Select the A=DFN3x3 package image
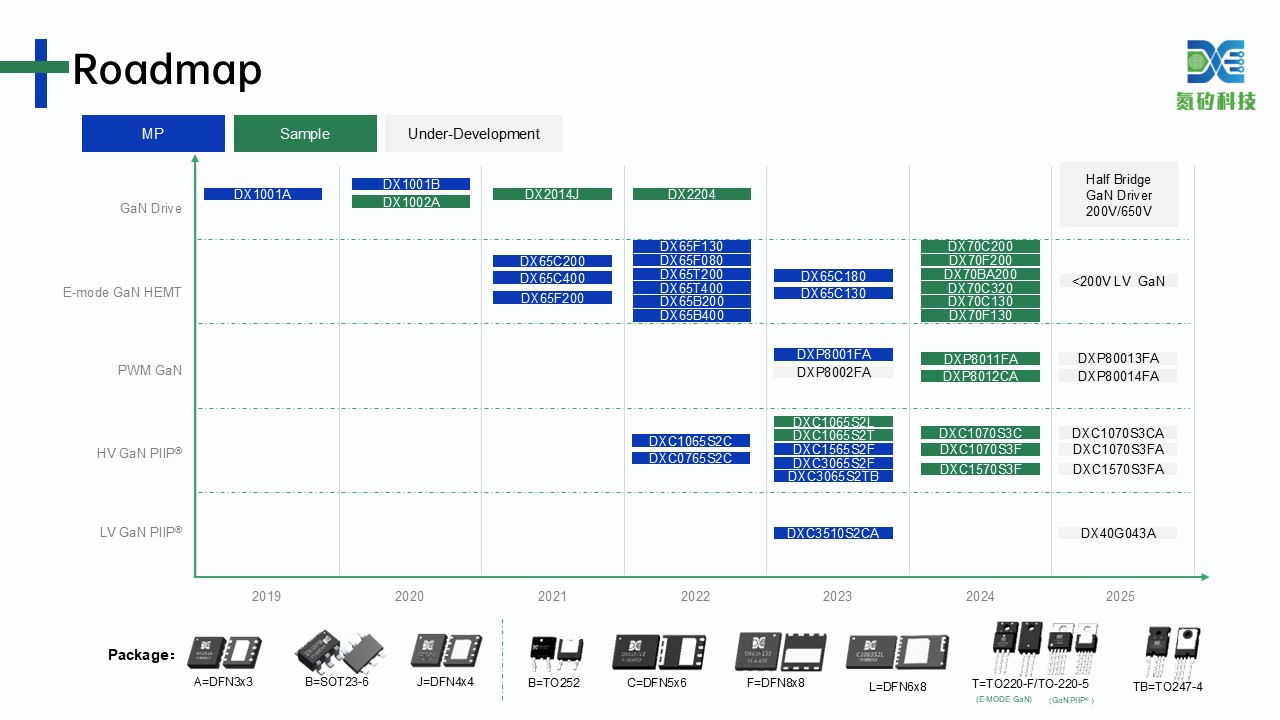 pos(225,652)
